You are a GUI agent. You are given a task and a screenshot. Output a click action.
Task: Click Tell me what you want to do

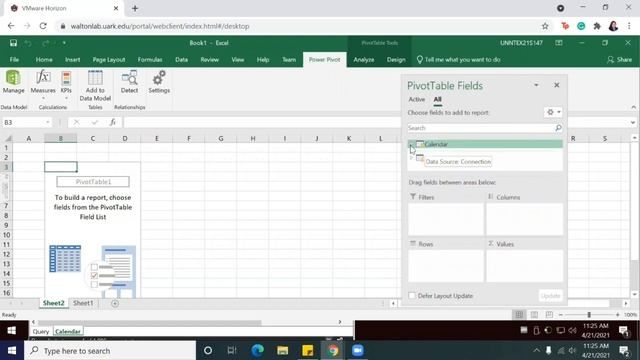coord(458,60)
